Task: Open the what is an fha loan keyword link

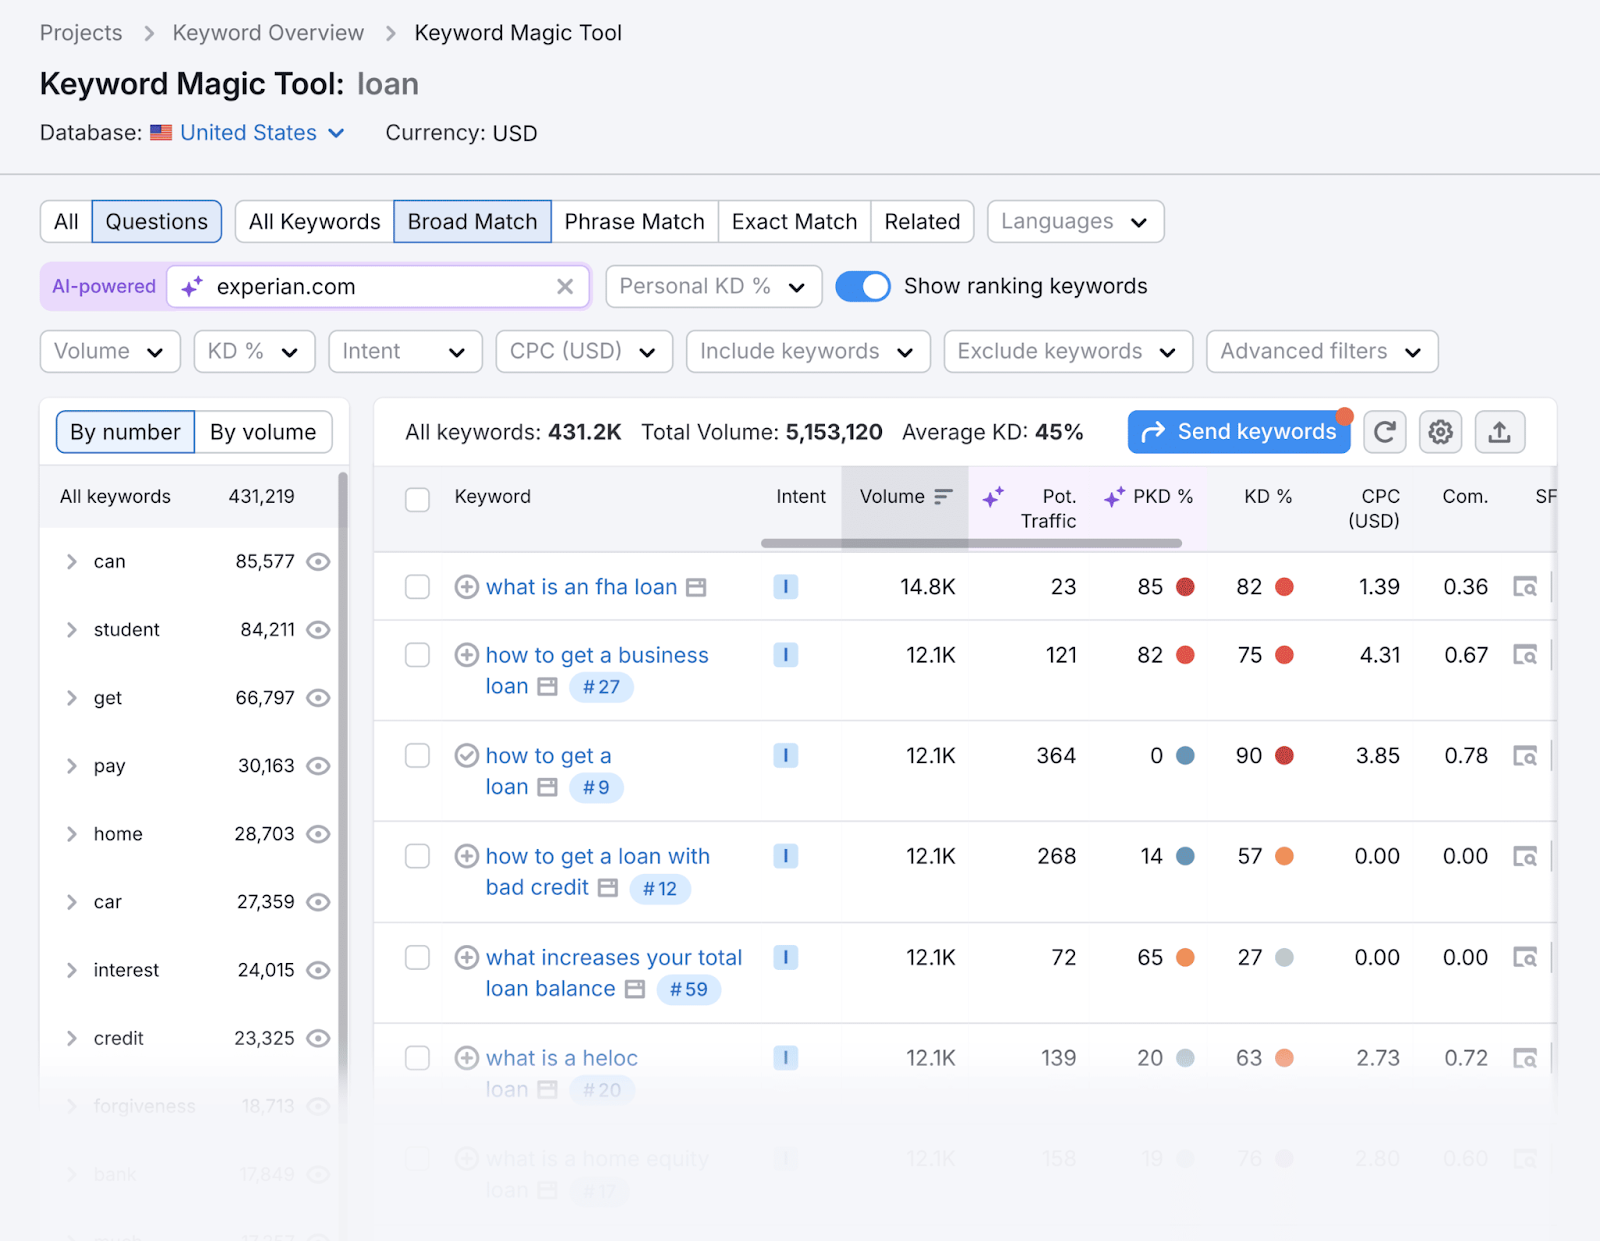Action: pos(581,587)
